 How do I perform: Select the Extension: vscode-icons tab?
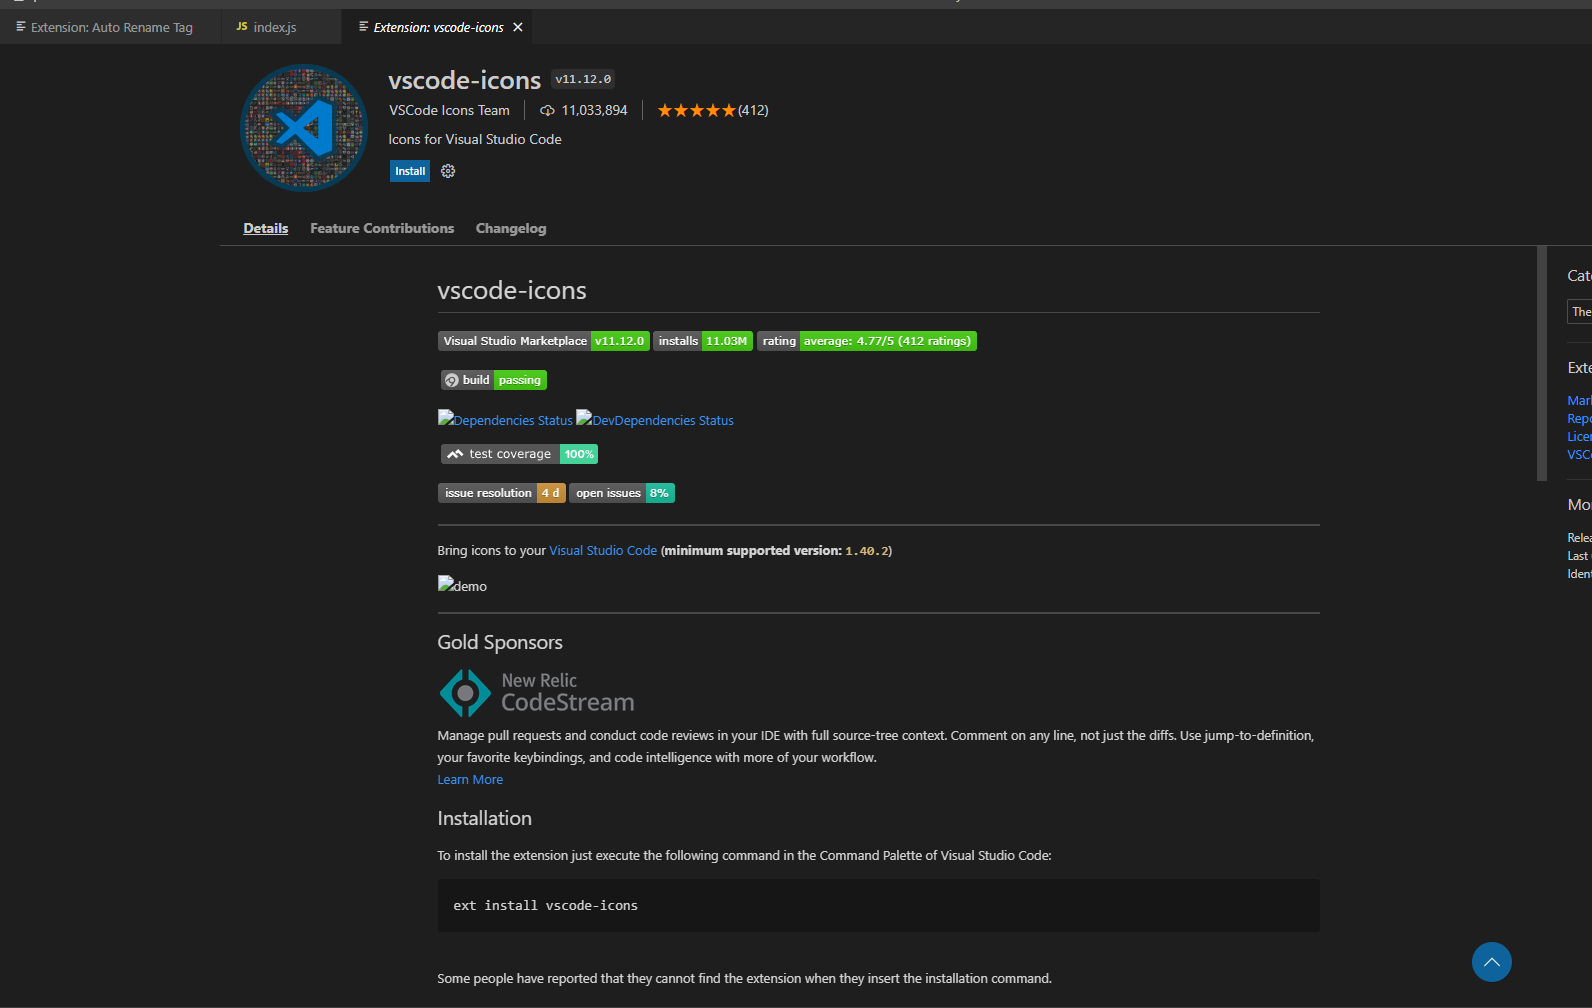(x=438, y=27)
